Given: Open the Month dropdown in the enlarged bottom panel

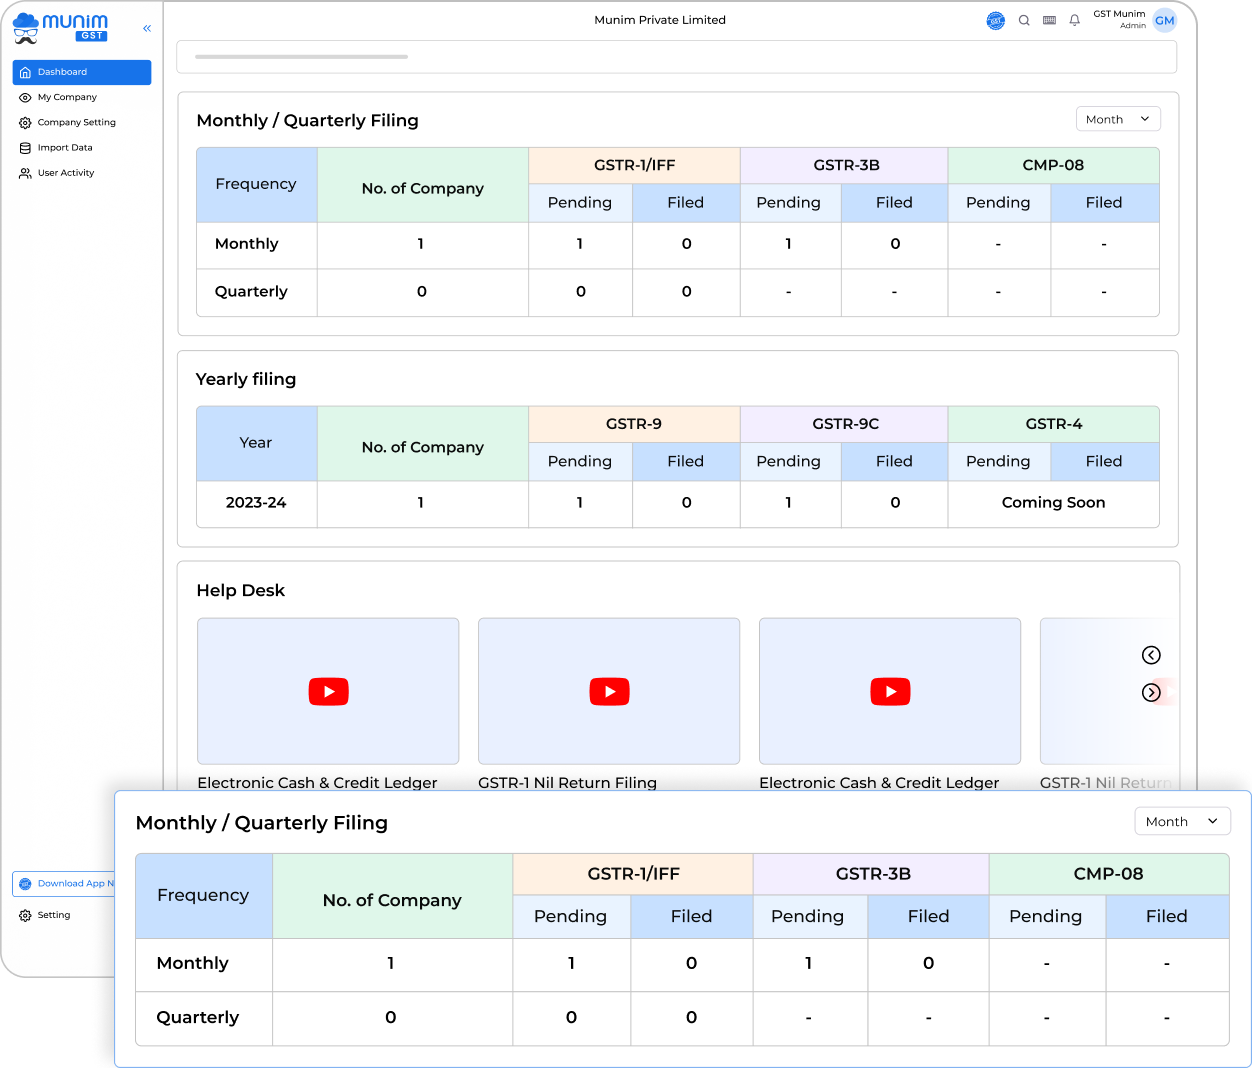Looking at the screenshot, I should click(1182, 821).
